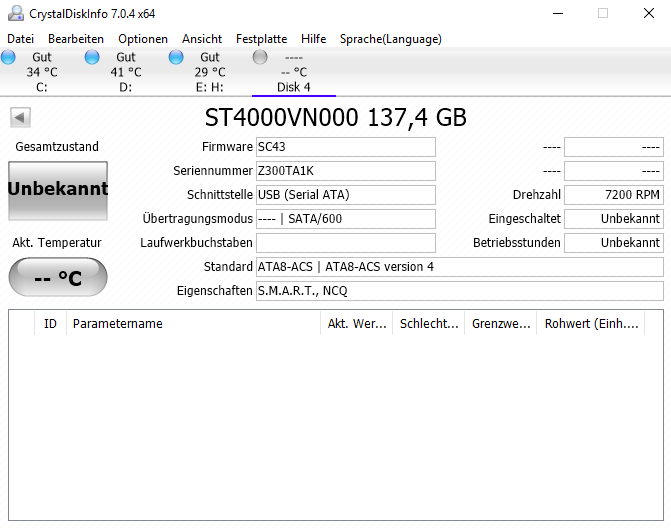Click the Firmware field showing SC43
Image resolution: width=671 pixels, height=528 pixels.
pyautogui.click(x=346, y=147)
